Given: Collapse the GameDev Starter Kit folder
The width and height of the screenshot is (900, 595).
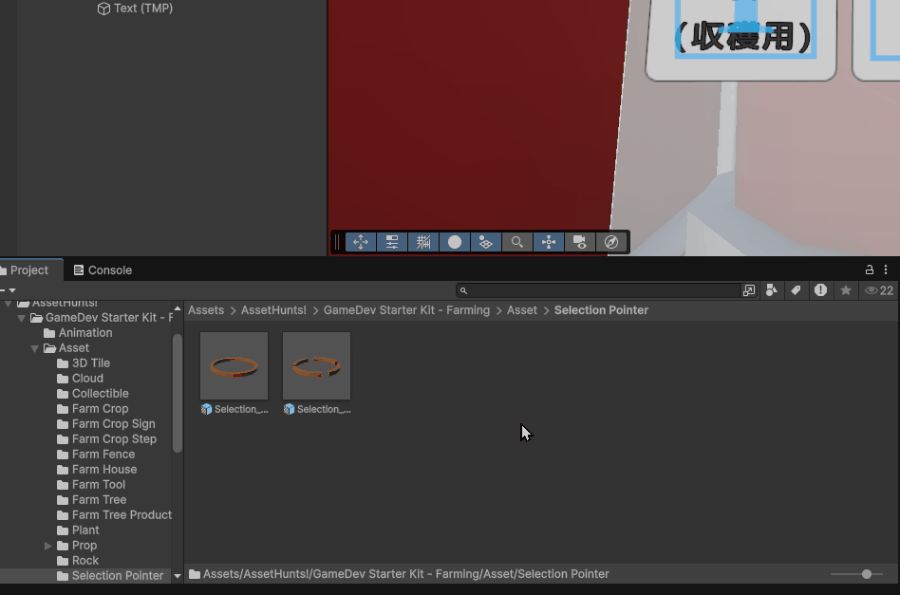Looking at the screenshot, I should pos(22,318).
